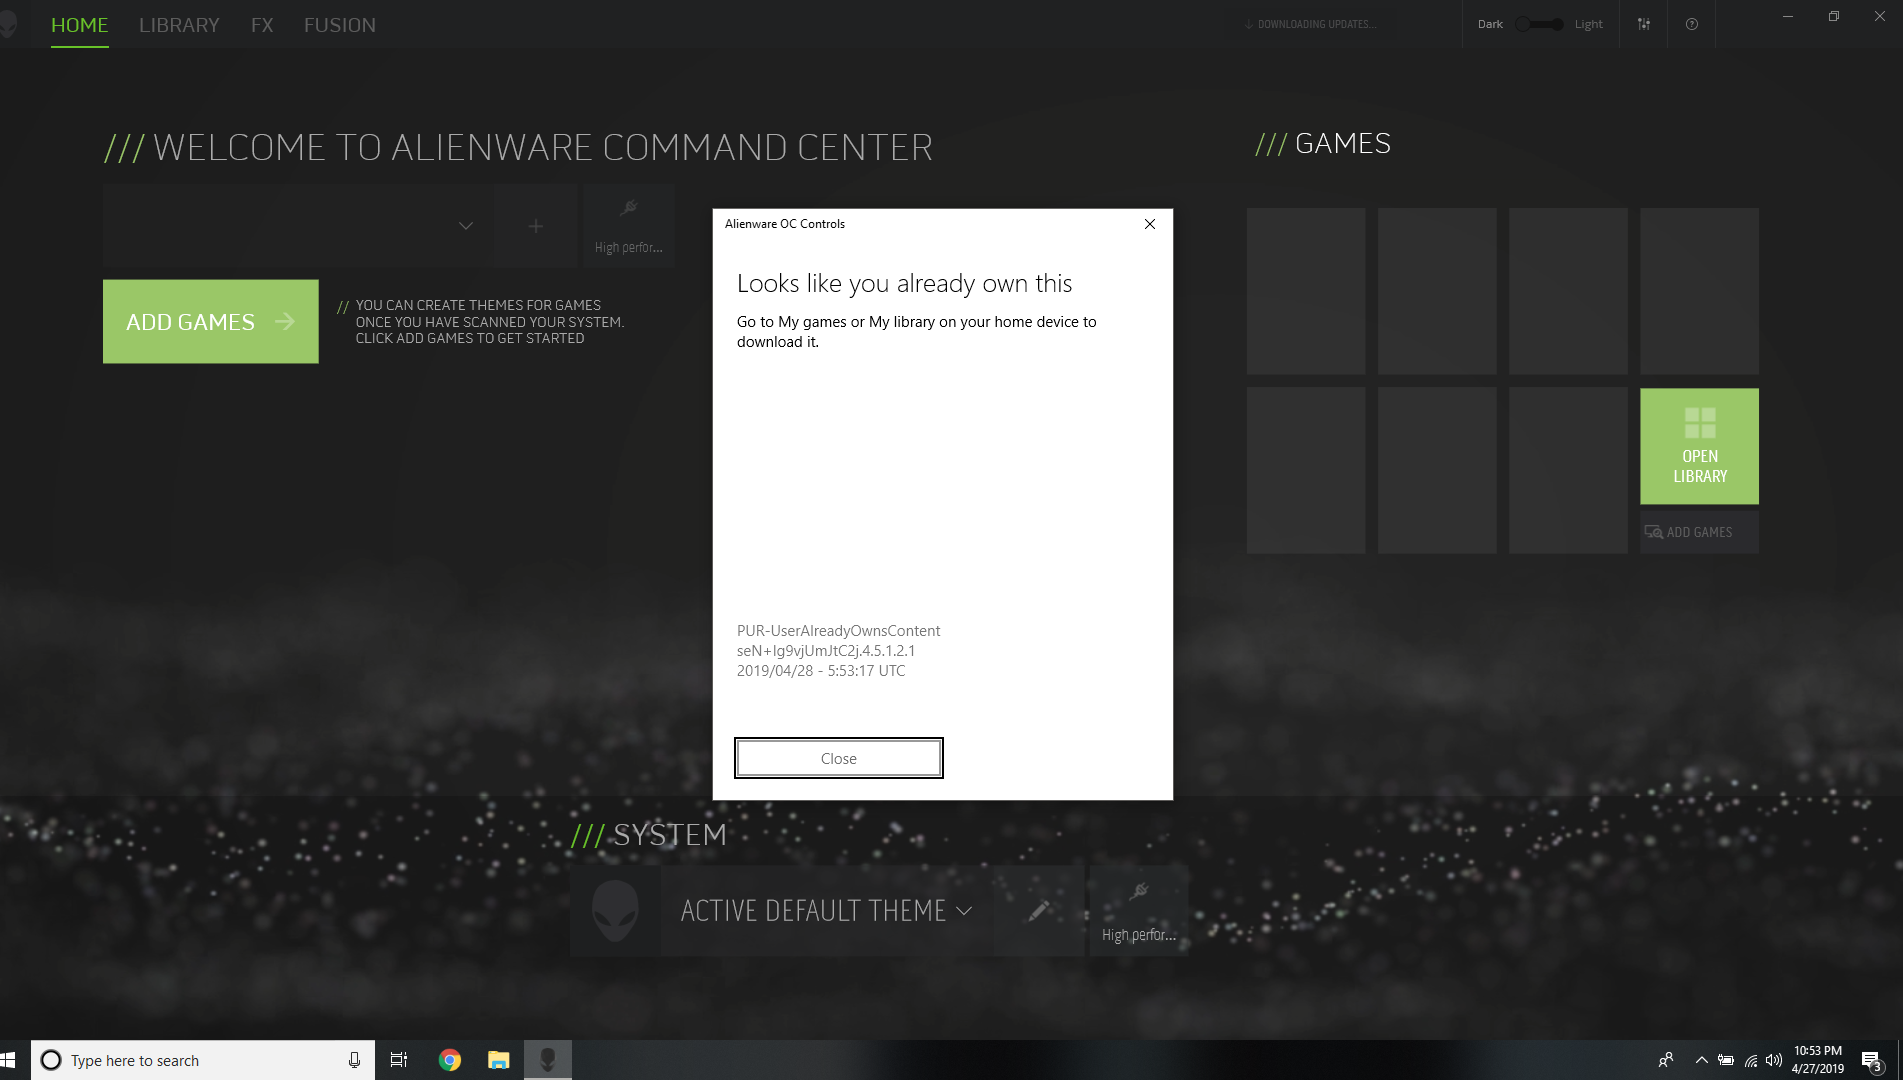Toggle the Dark/Light theme switch
The height and width of the screenshot is (1080, 1903).
tap(1540, 24)
